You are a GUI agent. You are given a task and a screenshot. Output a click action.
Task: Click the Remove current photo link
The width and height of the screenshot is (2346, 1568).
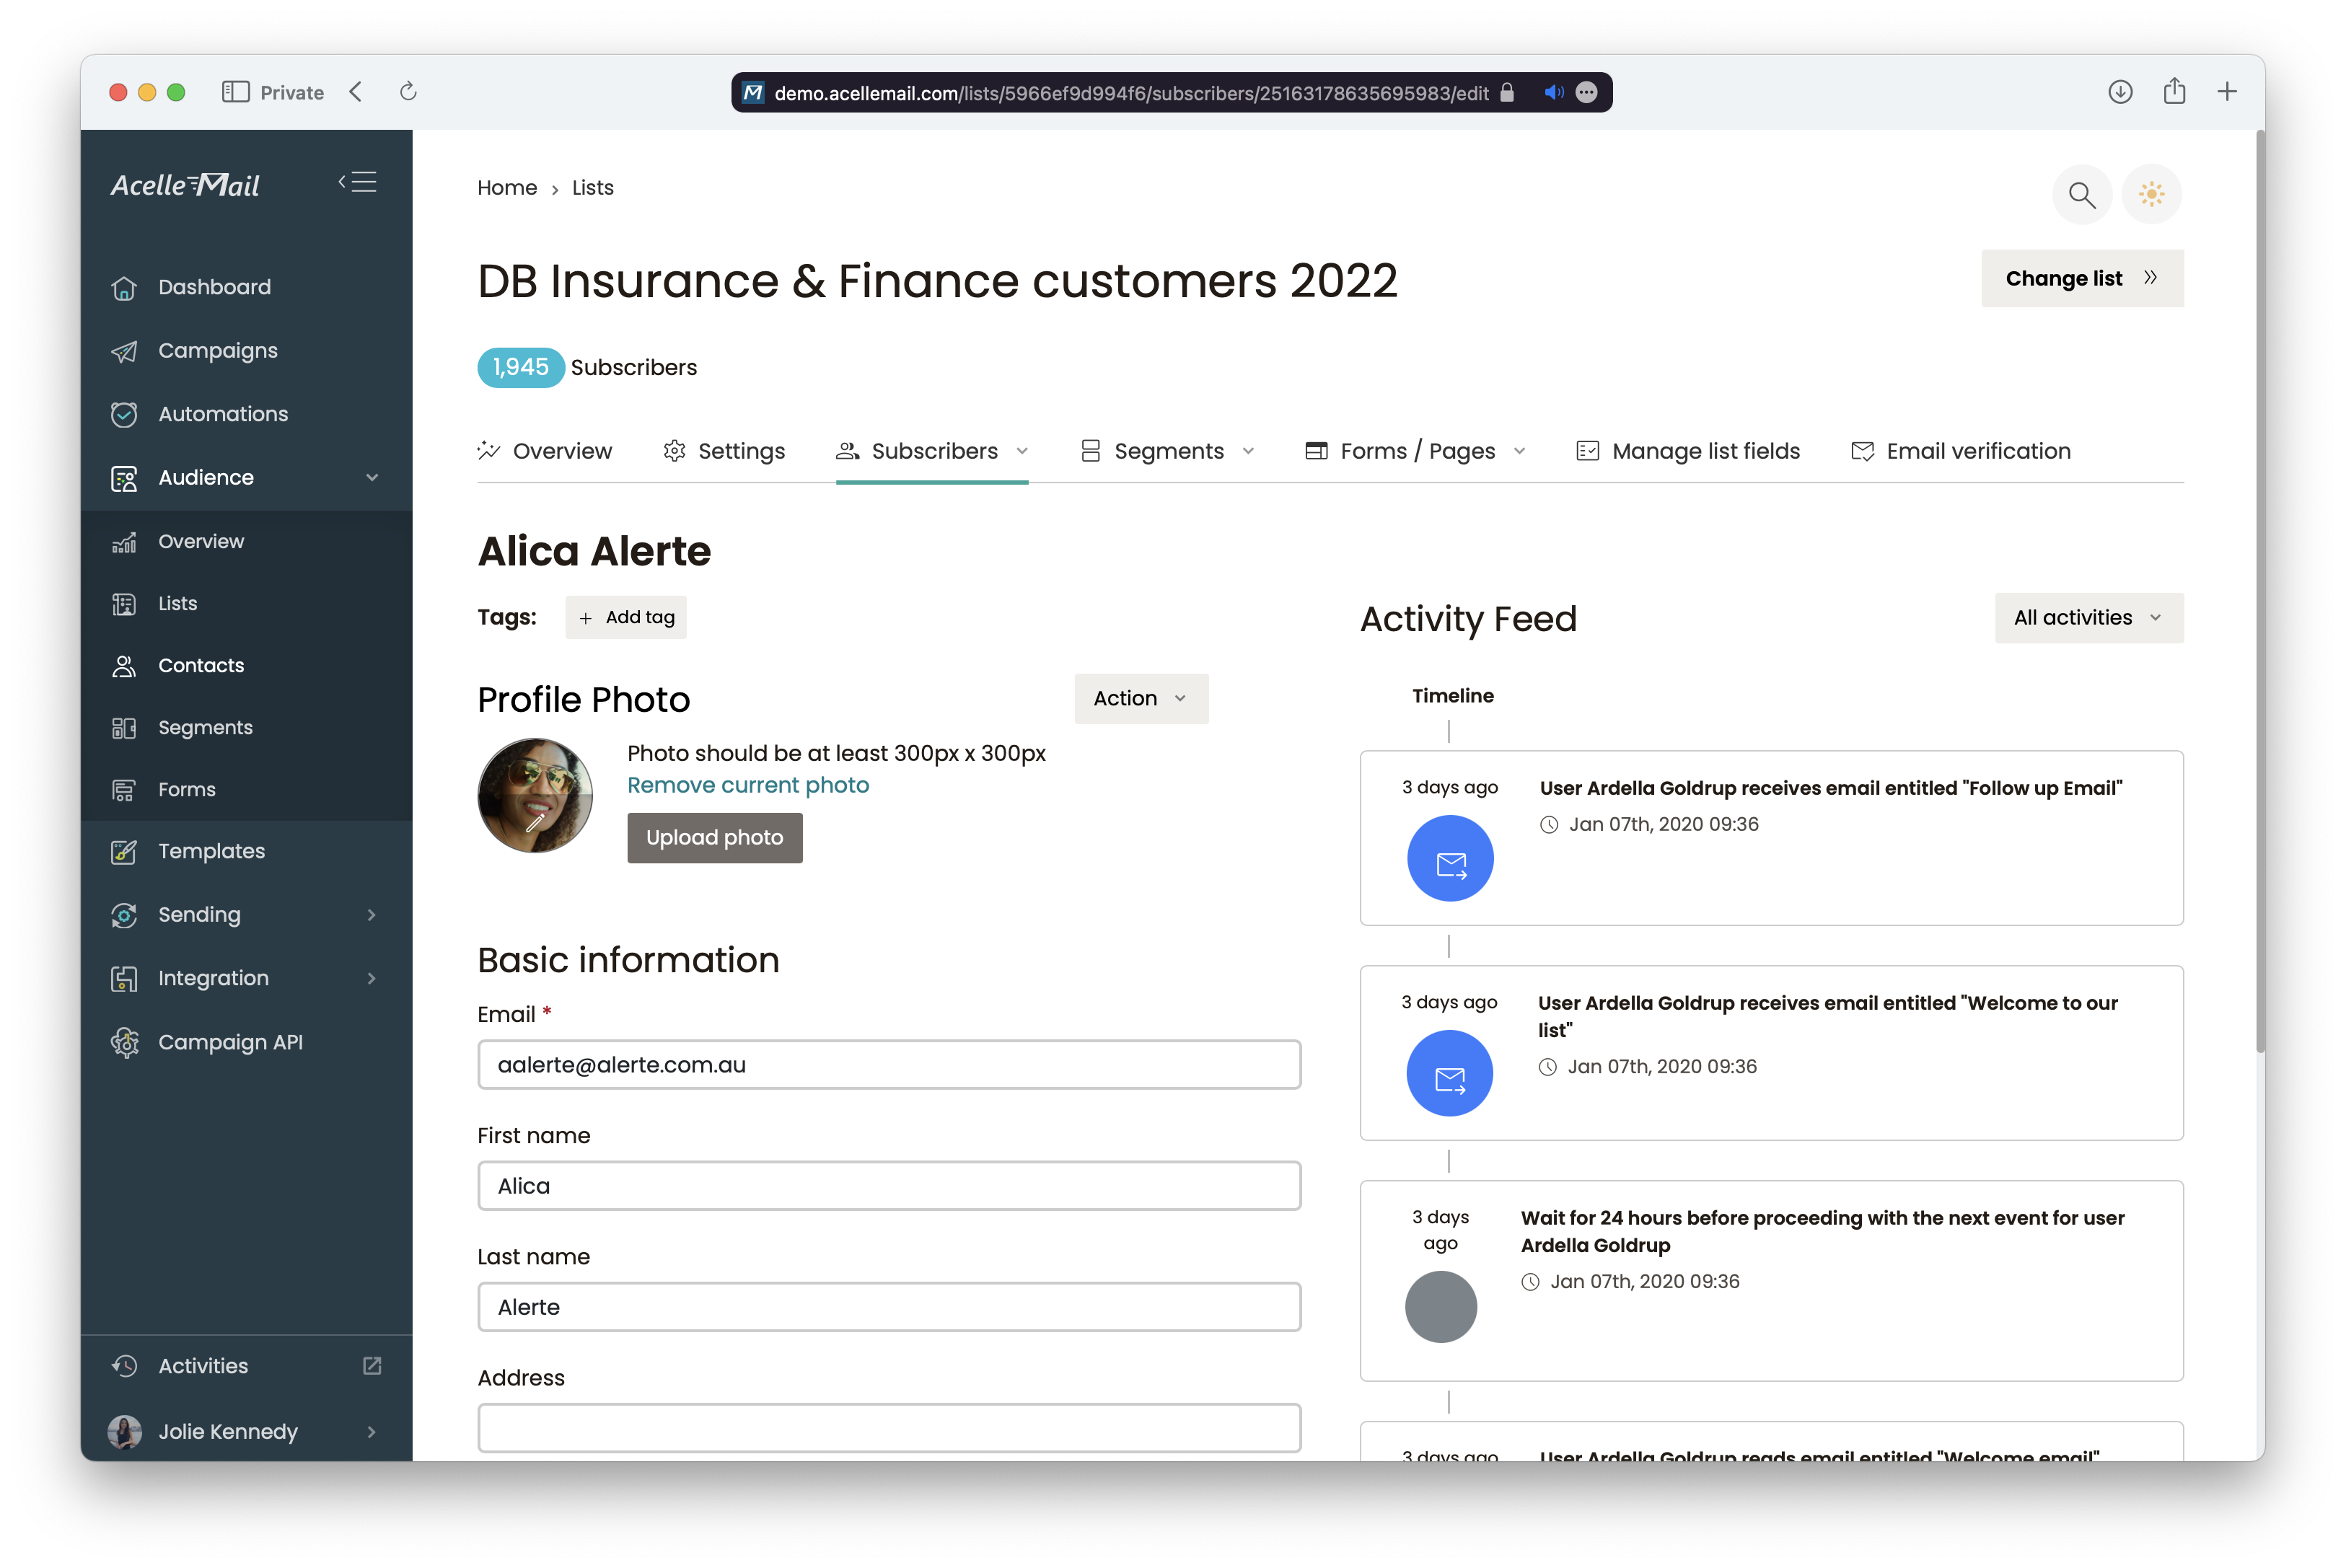[x=748, y=785]
